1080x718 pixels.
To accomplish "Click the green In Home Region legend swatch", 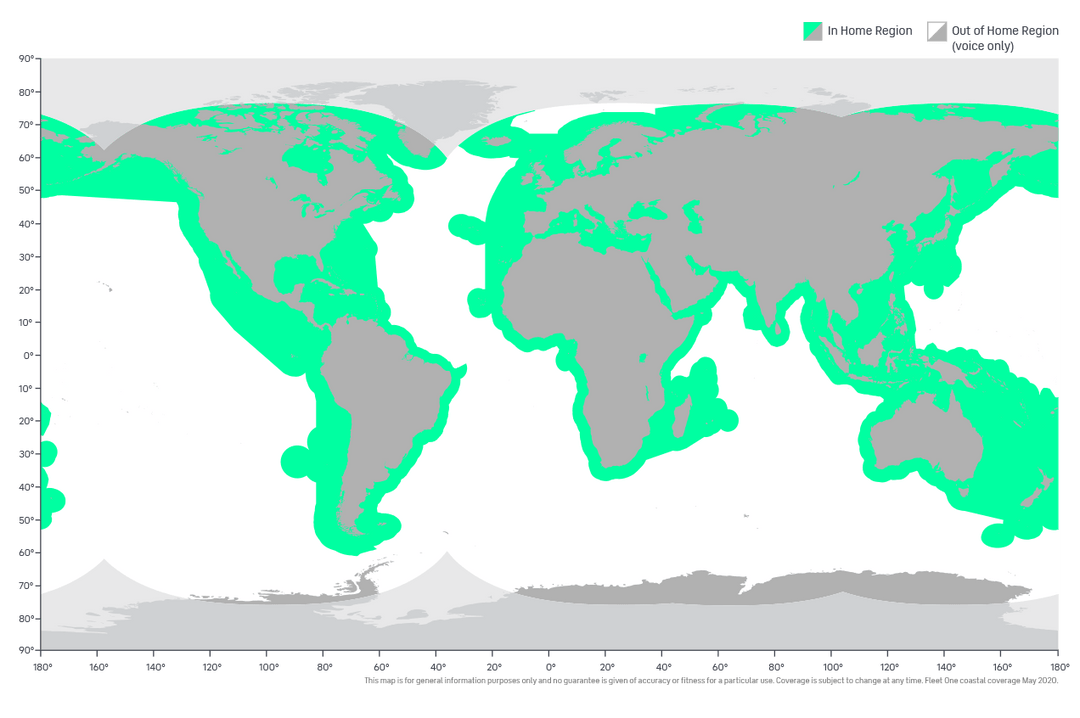I will click(x=812, y=31).
